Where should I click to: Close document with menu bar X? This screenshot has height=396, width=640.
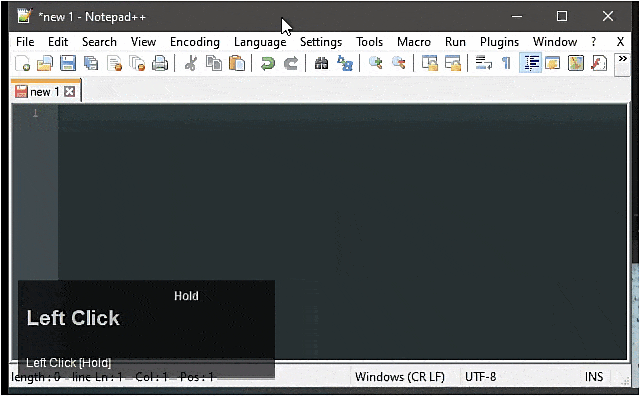tap(620, 42)
